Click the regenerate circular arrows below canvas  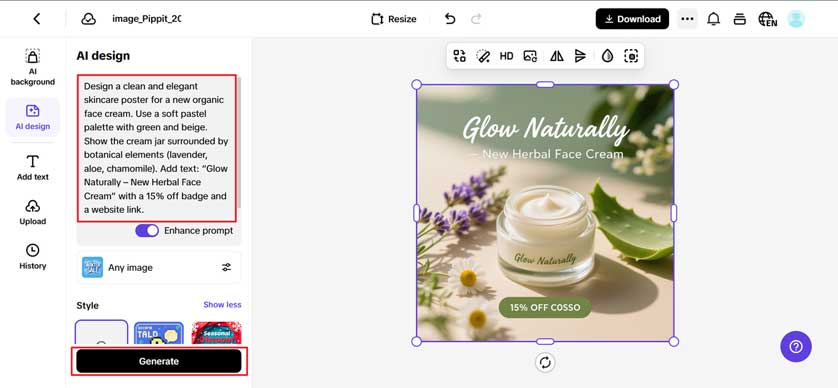coord(545,363)
